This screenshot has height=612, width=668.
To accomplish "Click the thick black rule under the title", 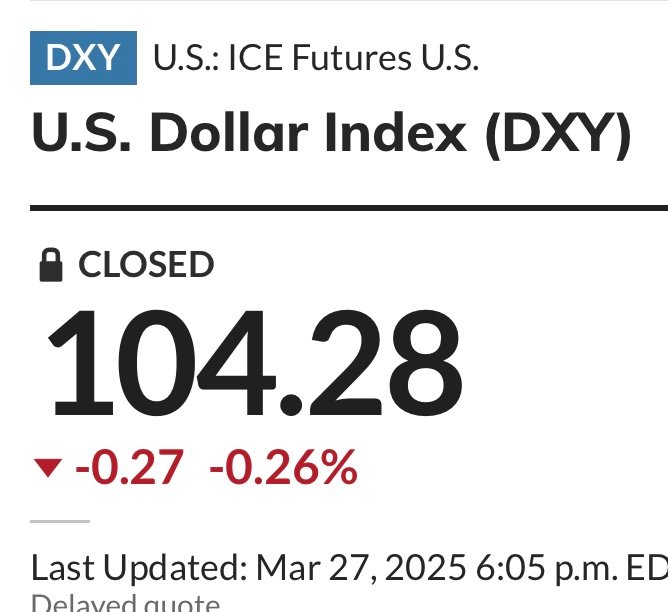I will point(349,208).
